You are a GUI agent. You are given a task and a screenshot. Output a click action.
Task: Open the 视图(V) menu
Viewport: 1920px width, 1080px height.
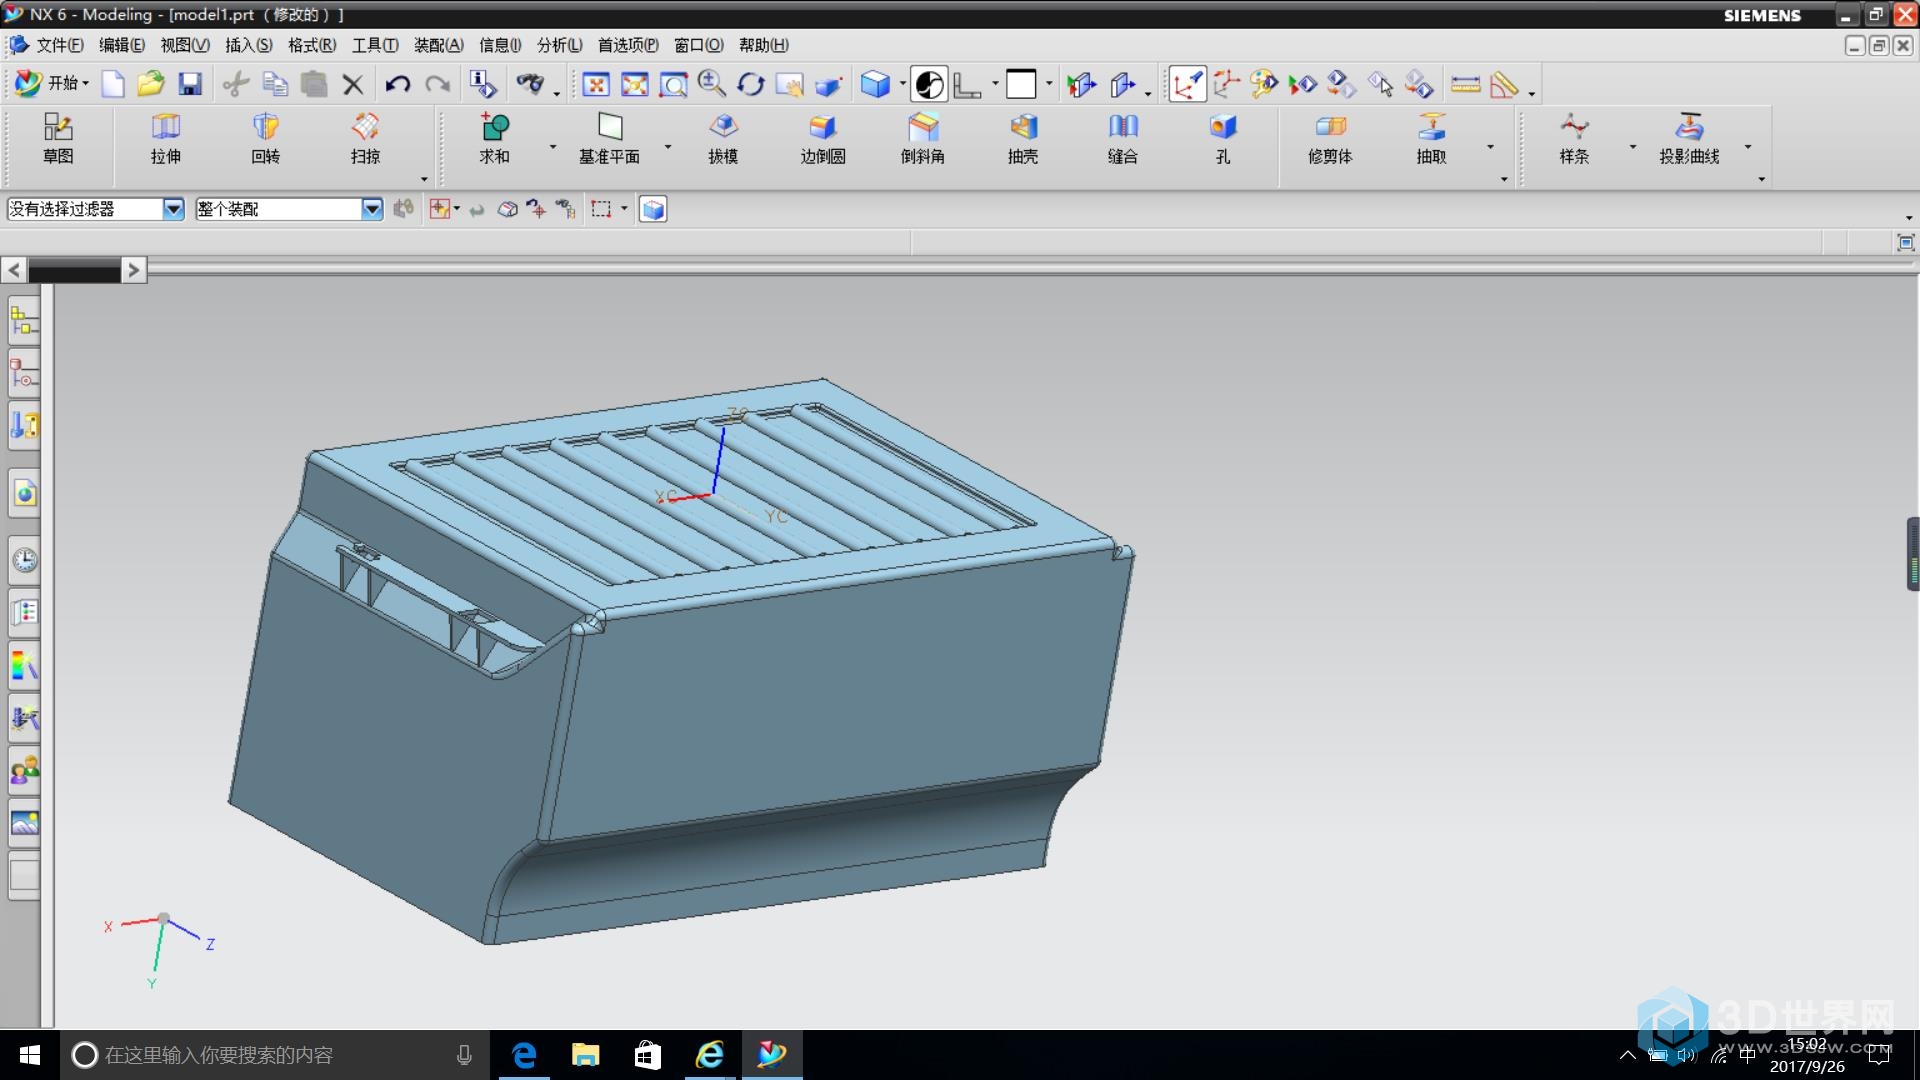(x=185, y=45)
